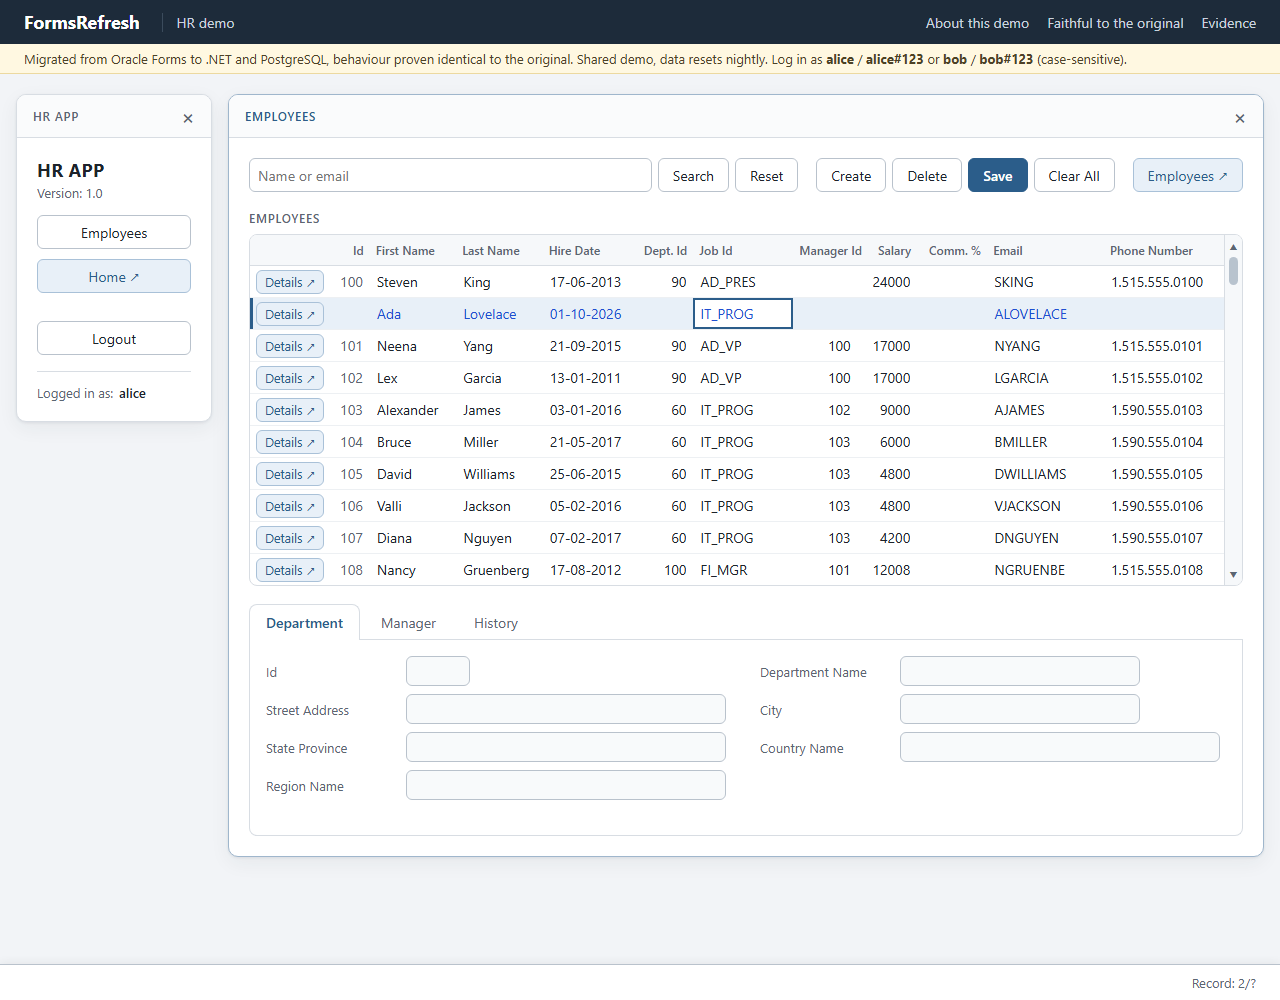Click the IT_PROG Job Id cell for Ada
This screenshot has width=1280, height=1000.
coord(743,314)
